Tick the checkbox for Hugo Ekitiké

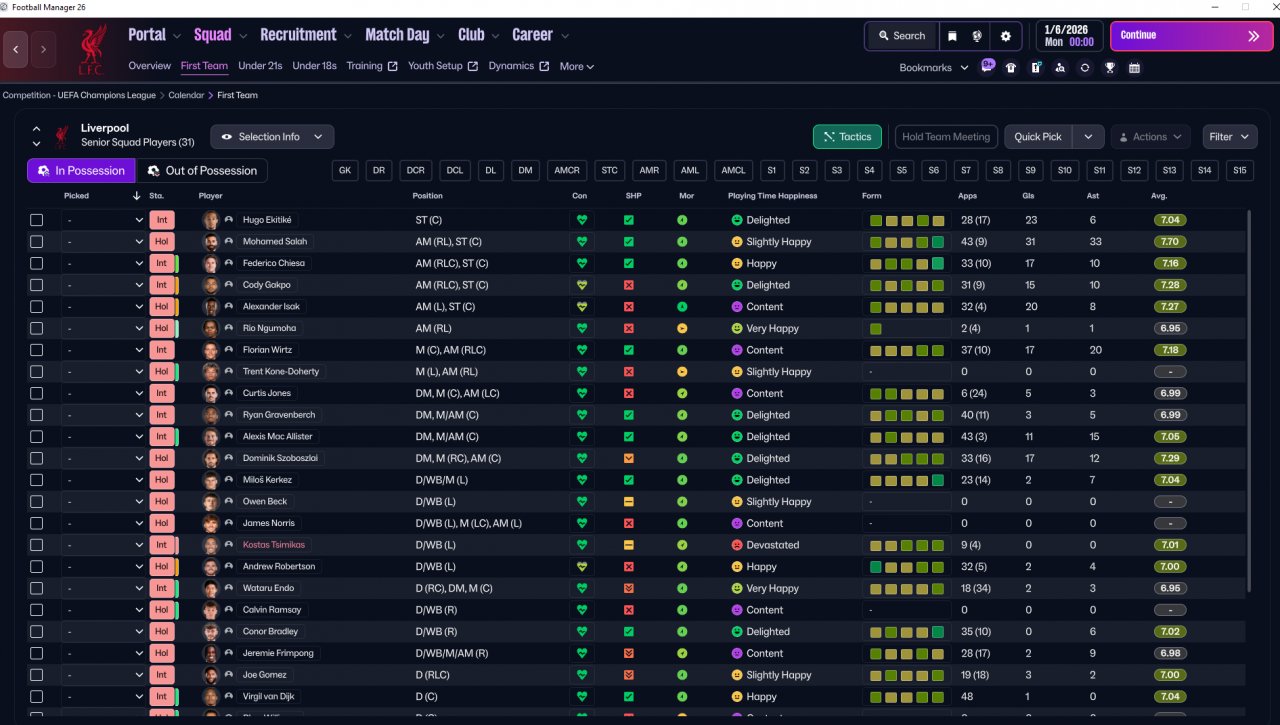coord(37,220)
